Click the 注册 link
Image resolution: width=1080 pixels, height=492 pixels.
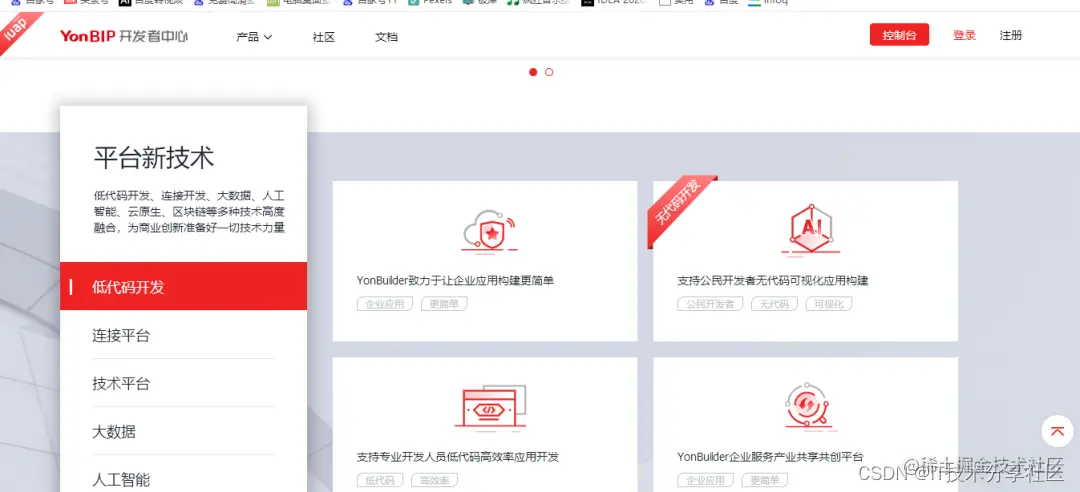pos(1010,35)
